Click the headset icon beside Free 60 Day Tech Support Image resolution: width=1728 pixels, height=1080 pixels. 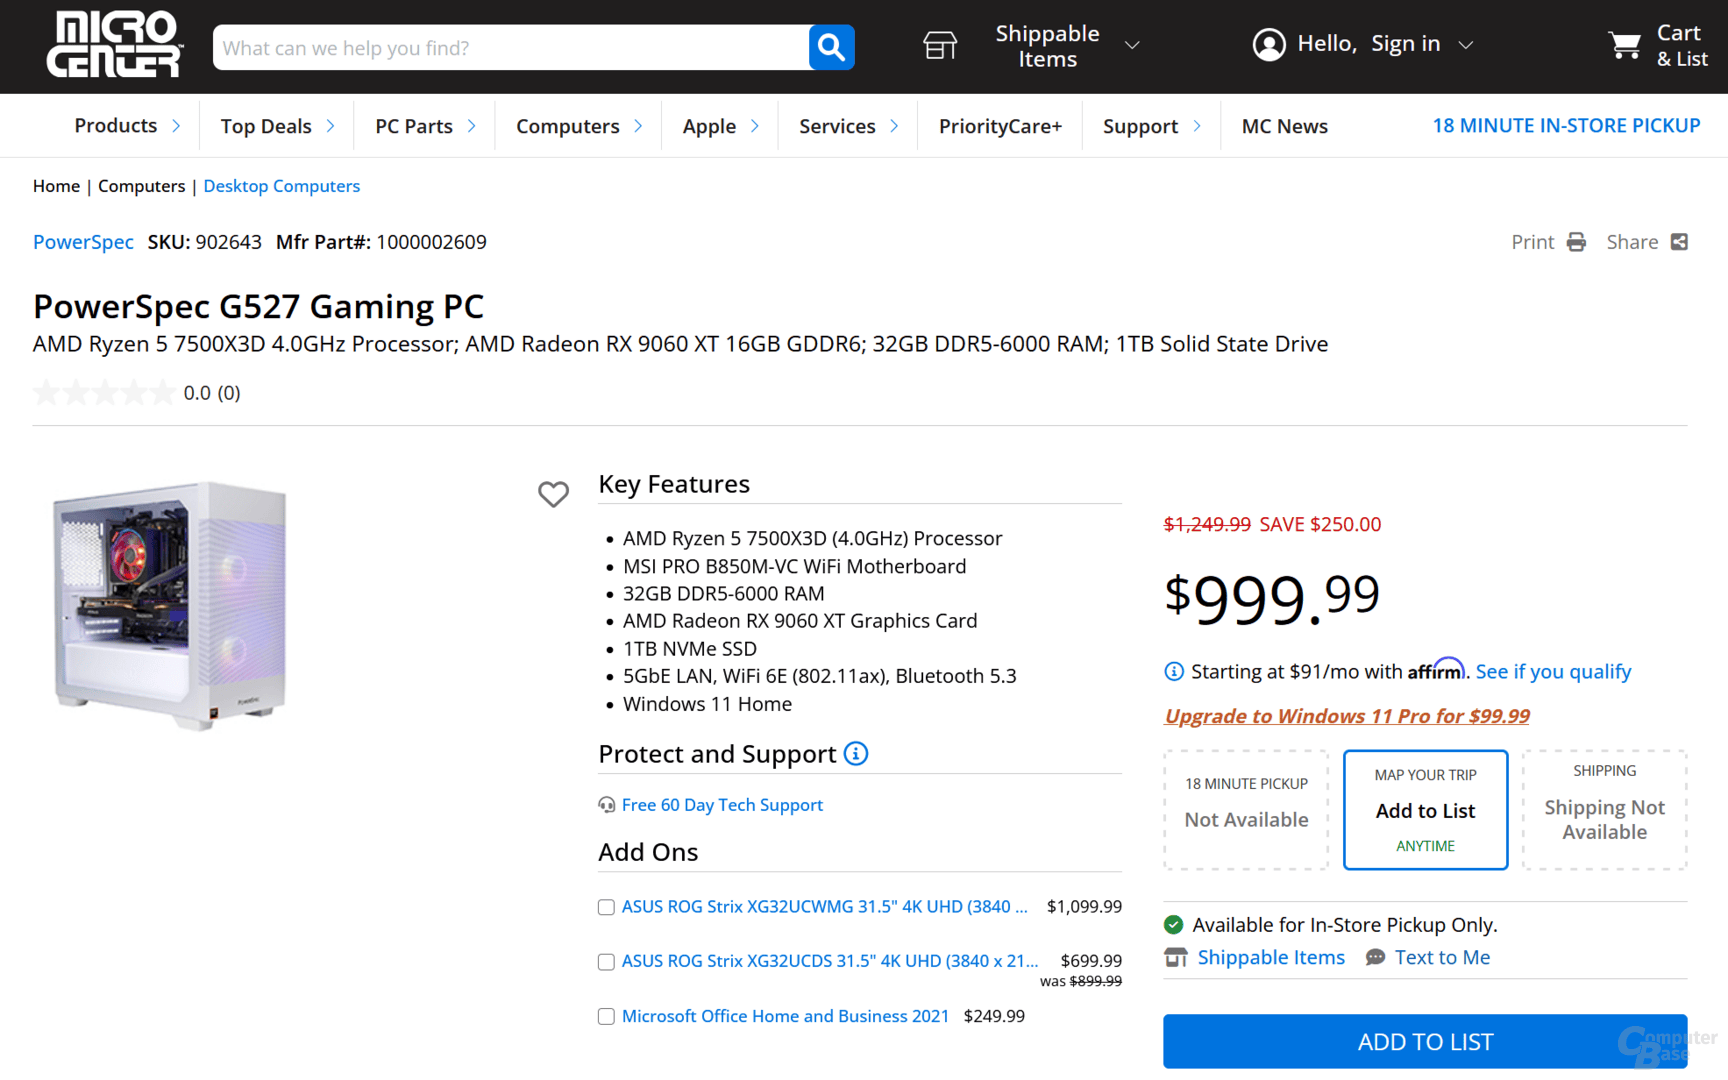[606, 804]
